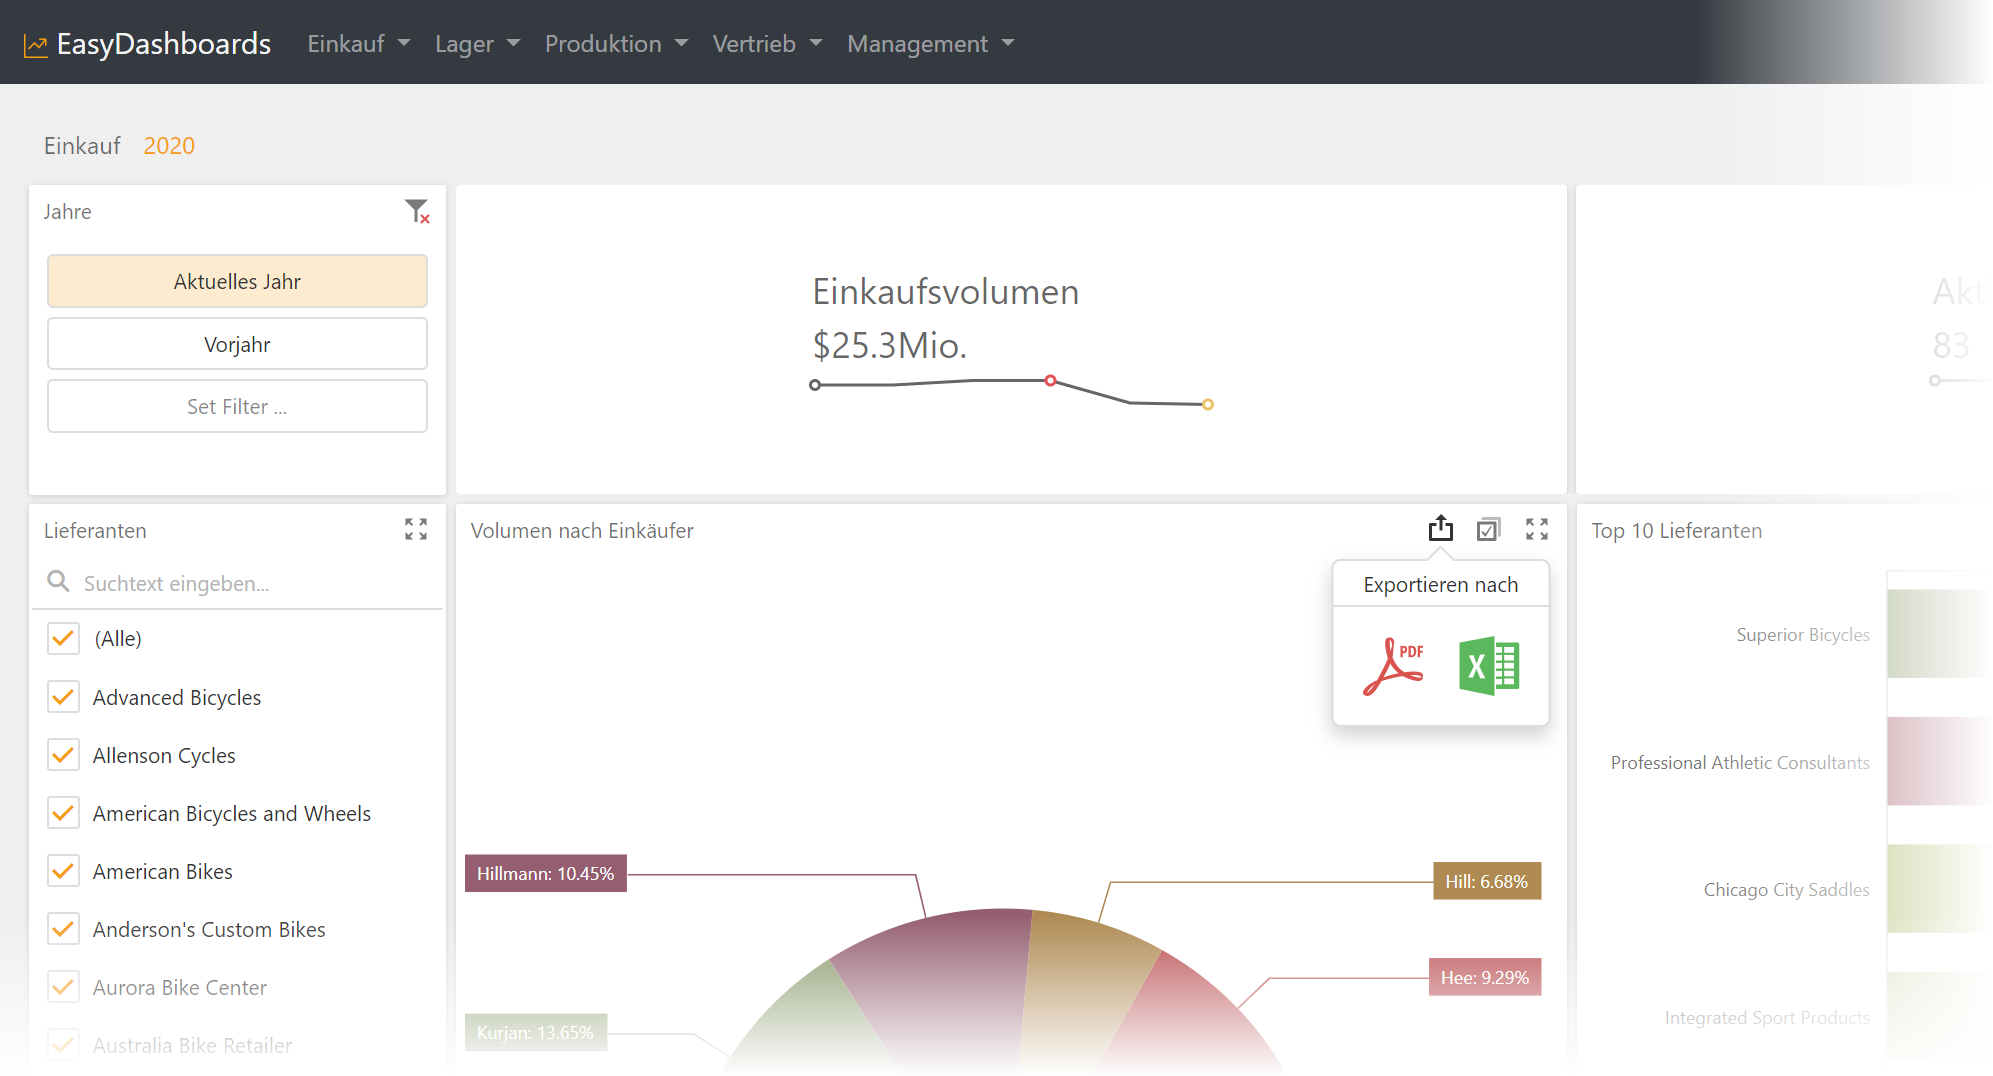Clear the Jahre filter funnel icon

click(417, 211)
